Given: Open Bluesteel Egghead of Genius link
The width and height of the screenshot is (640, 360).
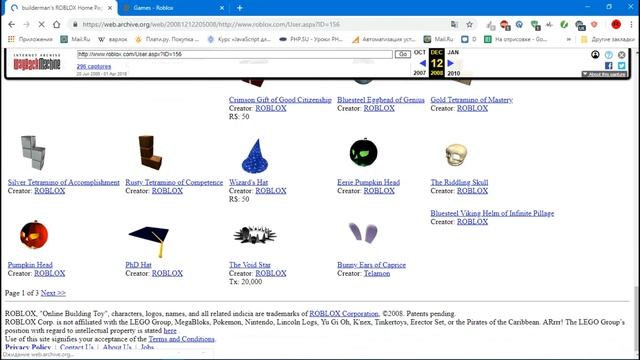Looking at the screenshot, I should coord(381,100).
